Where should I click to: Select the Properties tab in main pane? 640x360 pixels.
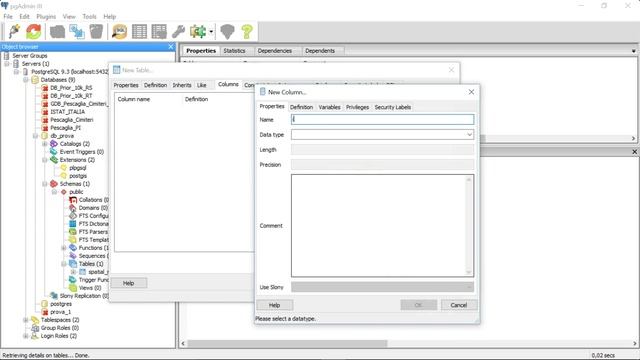click(201, 51)
